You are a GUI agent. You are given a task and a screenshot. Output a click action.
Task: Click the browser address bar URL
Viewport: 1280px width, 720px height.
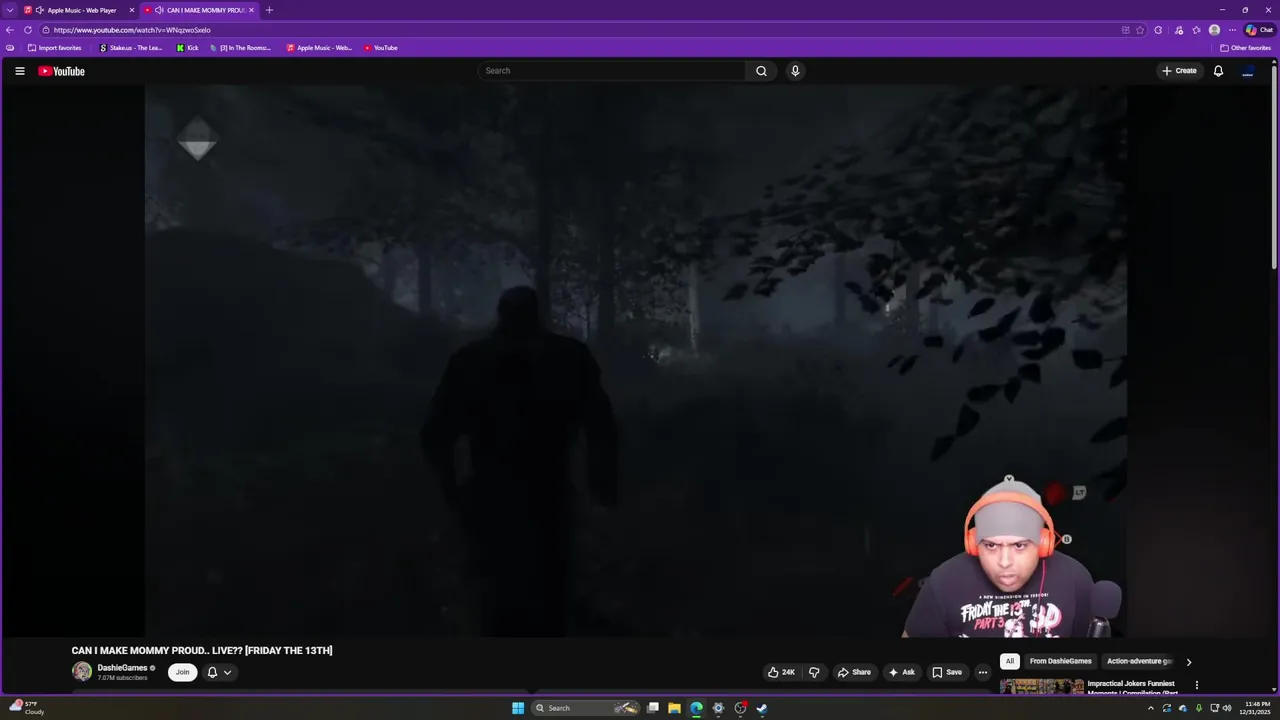point(132,30)
